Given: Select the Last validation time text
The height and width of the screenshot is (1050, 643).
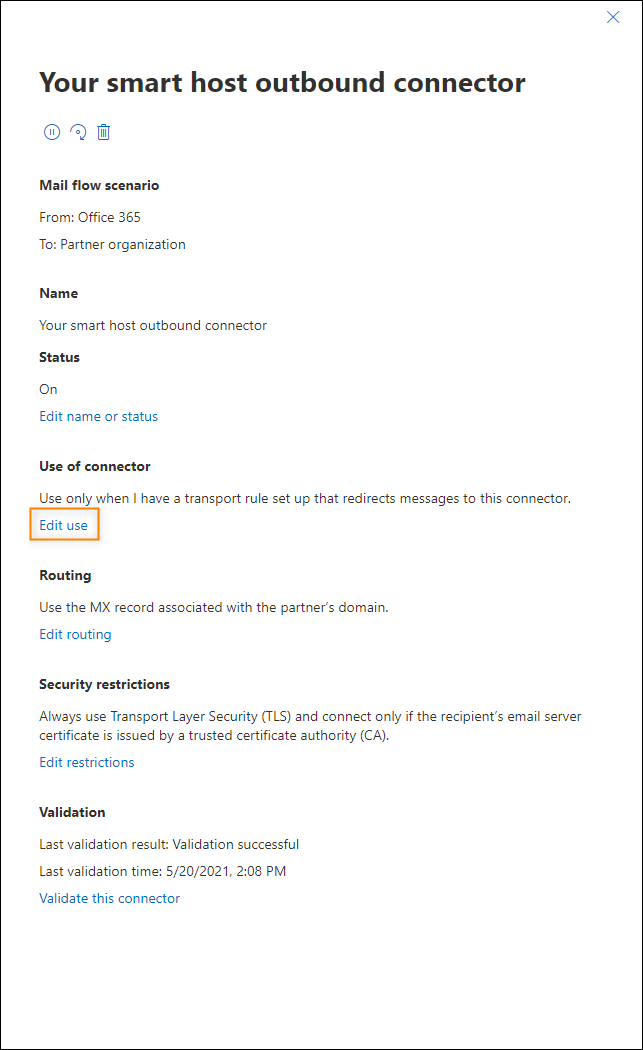Looking at the screenshot, I should [x=163, y=871].
